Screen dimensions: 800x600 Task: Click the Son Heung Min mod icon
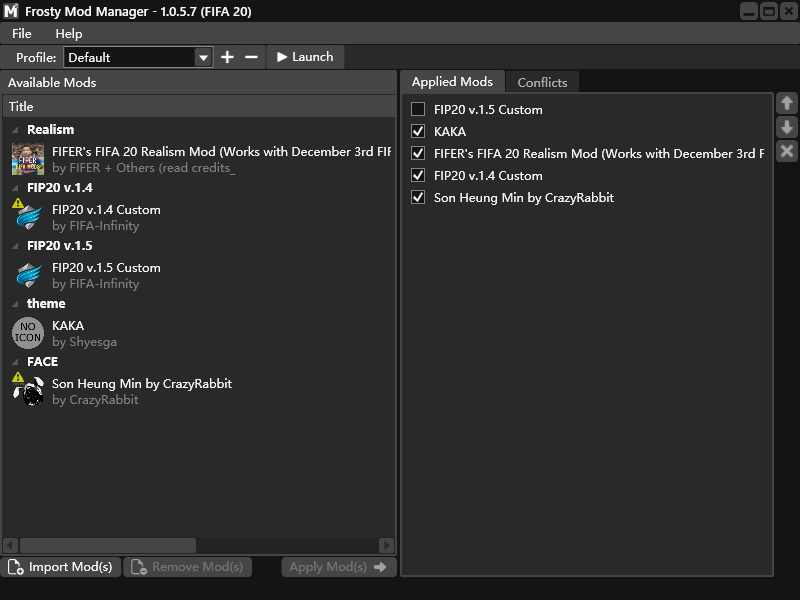pyautogui.click(x=30, y=391)
